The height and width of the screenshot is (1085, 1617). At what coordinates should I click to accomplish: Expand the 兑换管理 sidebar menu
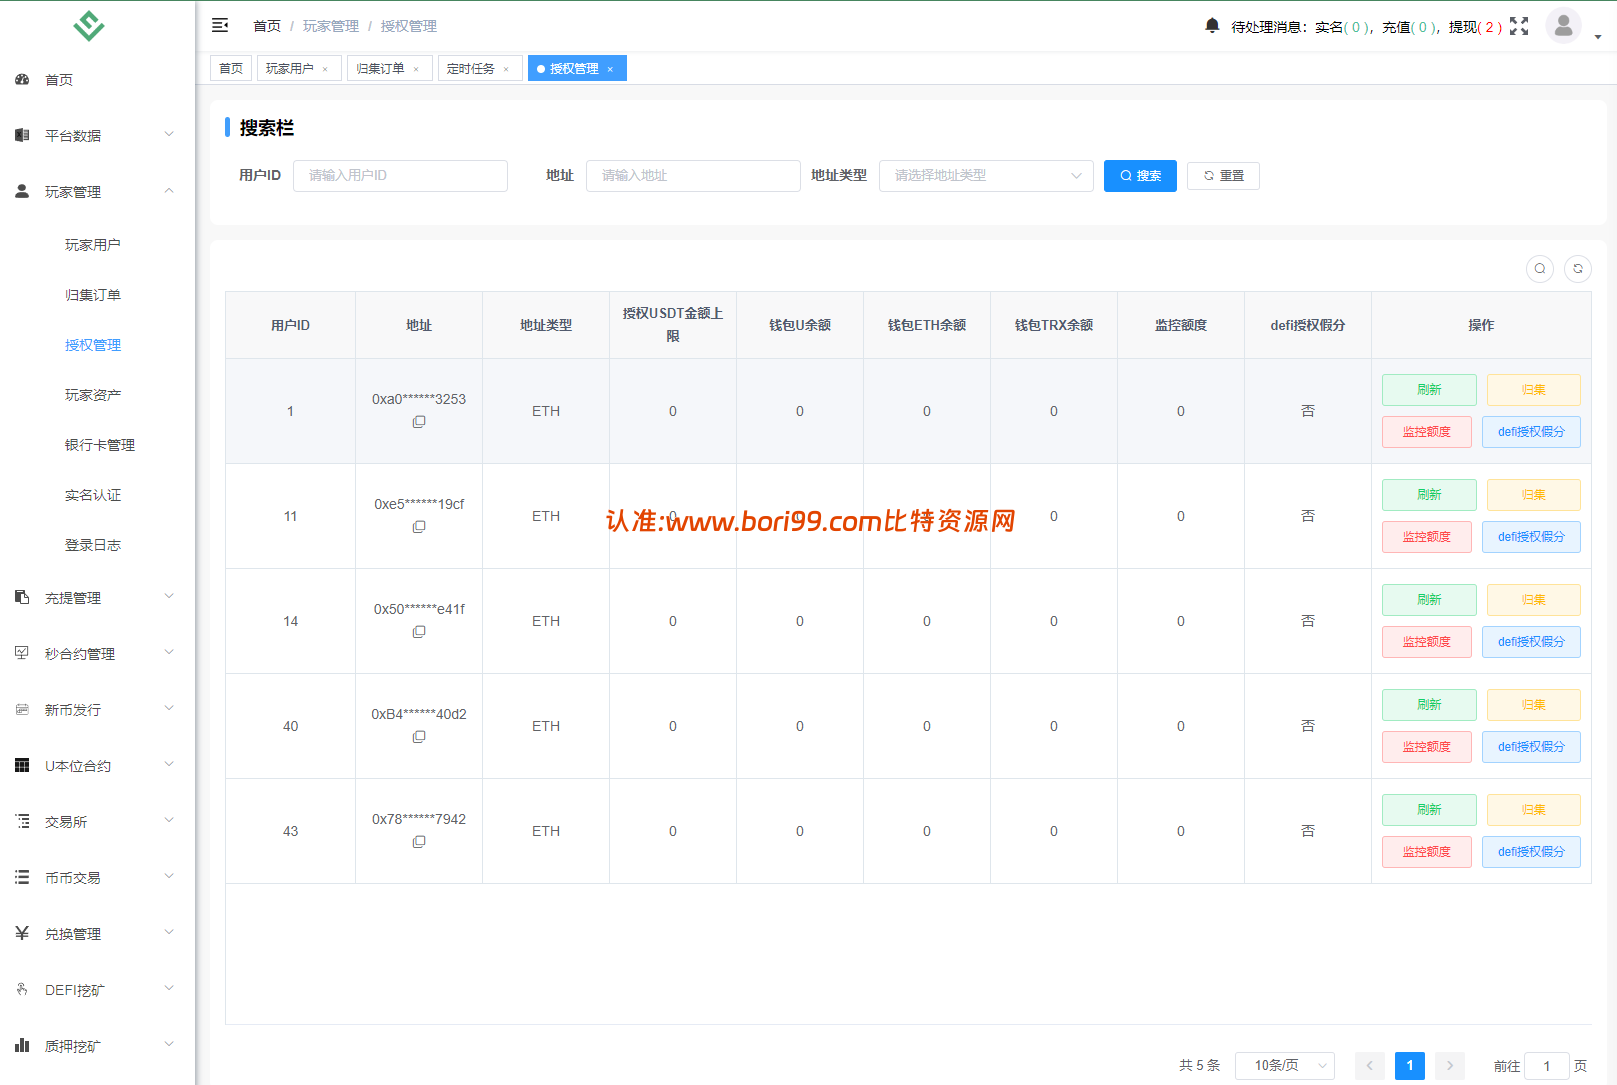tap(97, 934)
